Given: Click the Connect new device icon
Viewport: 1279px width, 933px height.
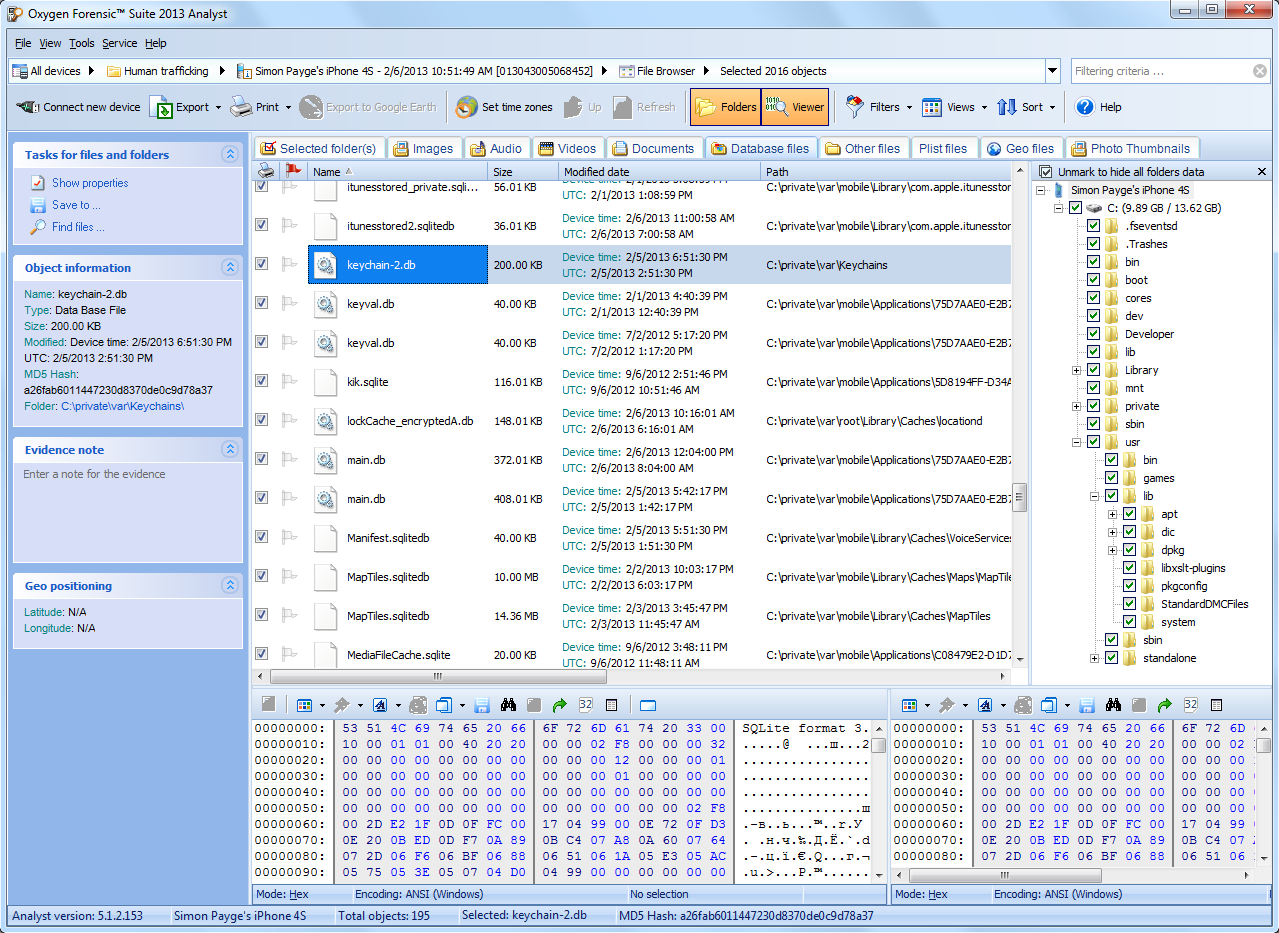Looking at the screenshot, I should [28, 107].
